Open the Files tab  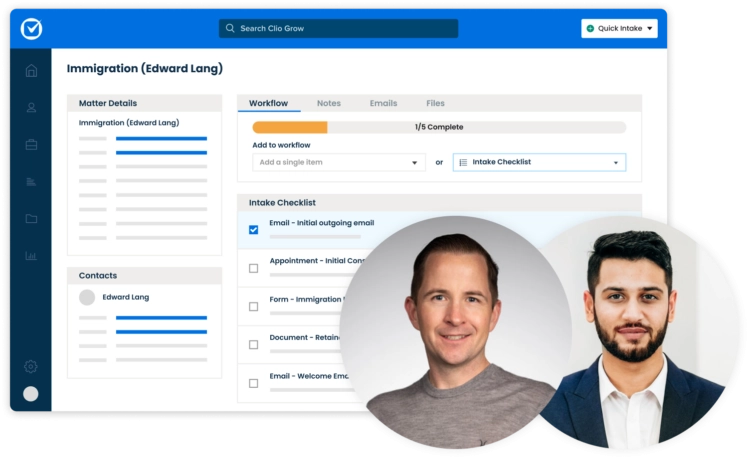click(x=435, y=103)
